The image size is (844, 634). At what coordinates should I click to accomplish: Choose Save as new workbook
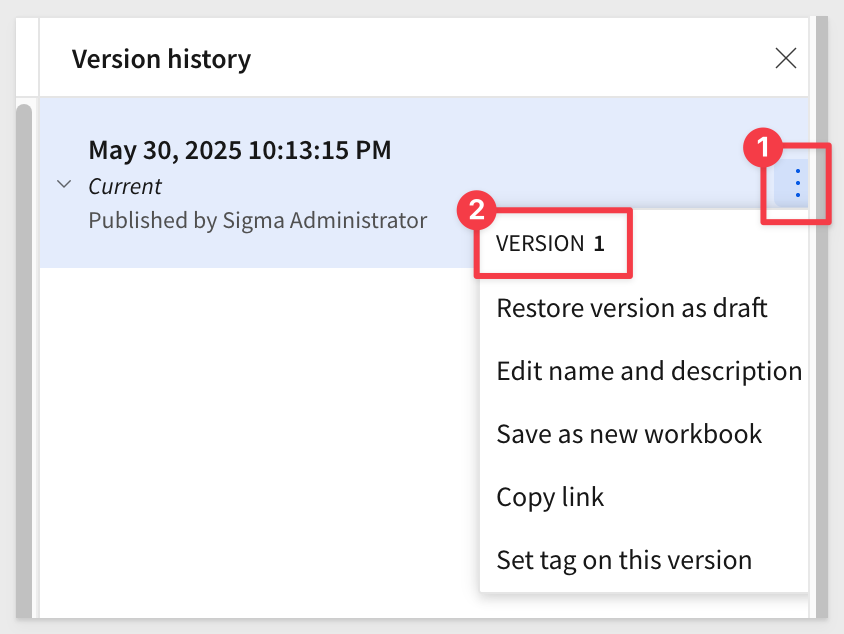[x=629, y=434]
